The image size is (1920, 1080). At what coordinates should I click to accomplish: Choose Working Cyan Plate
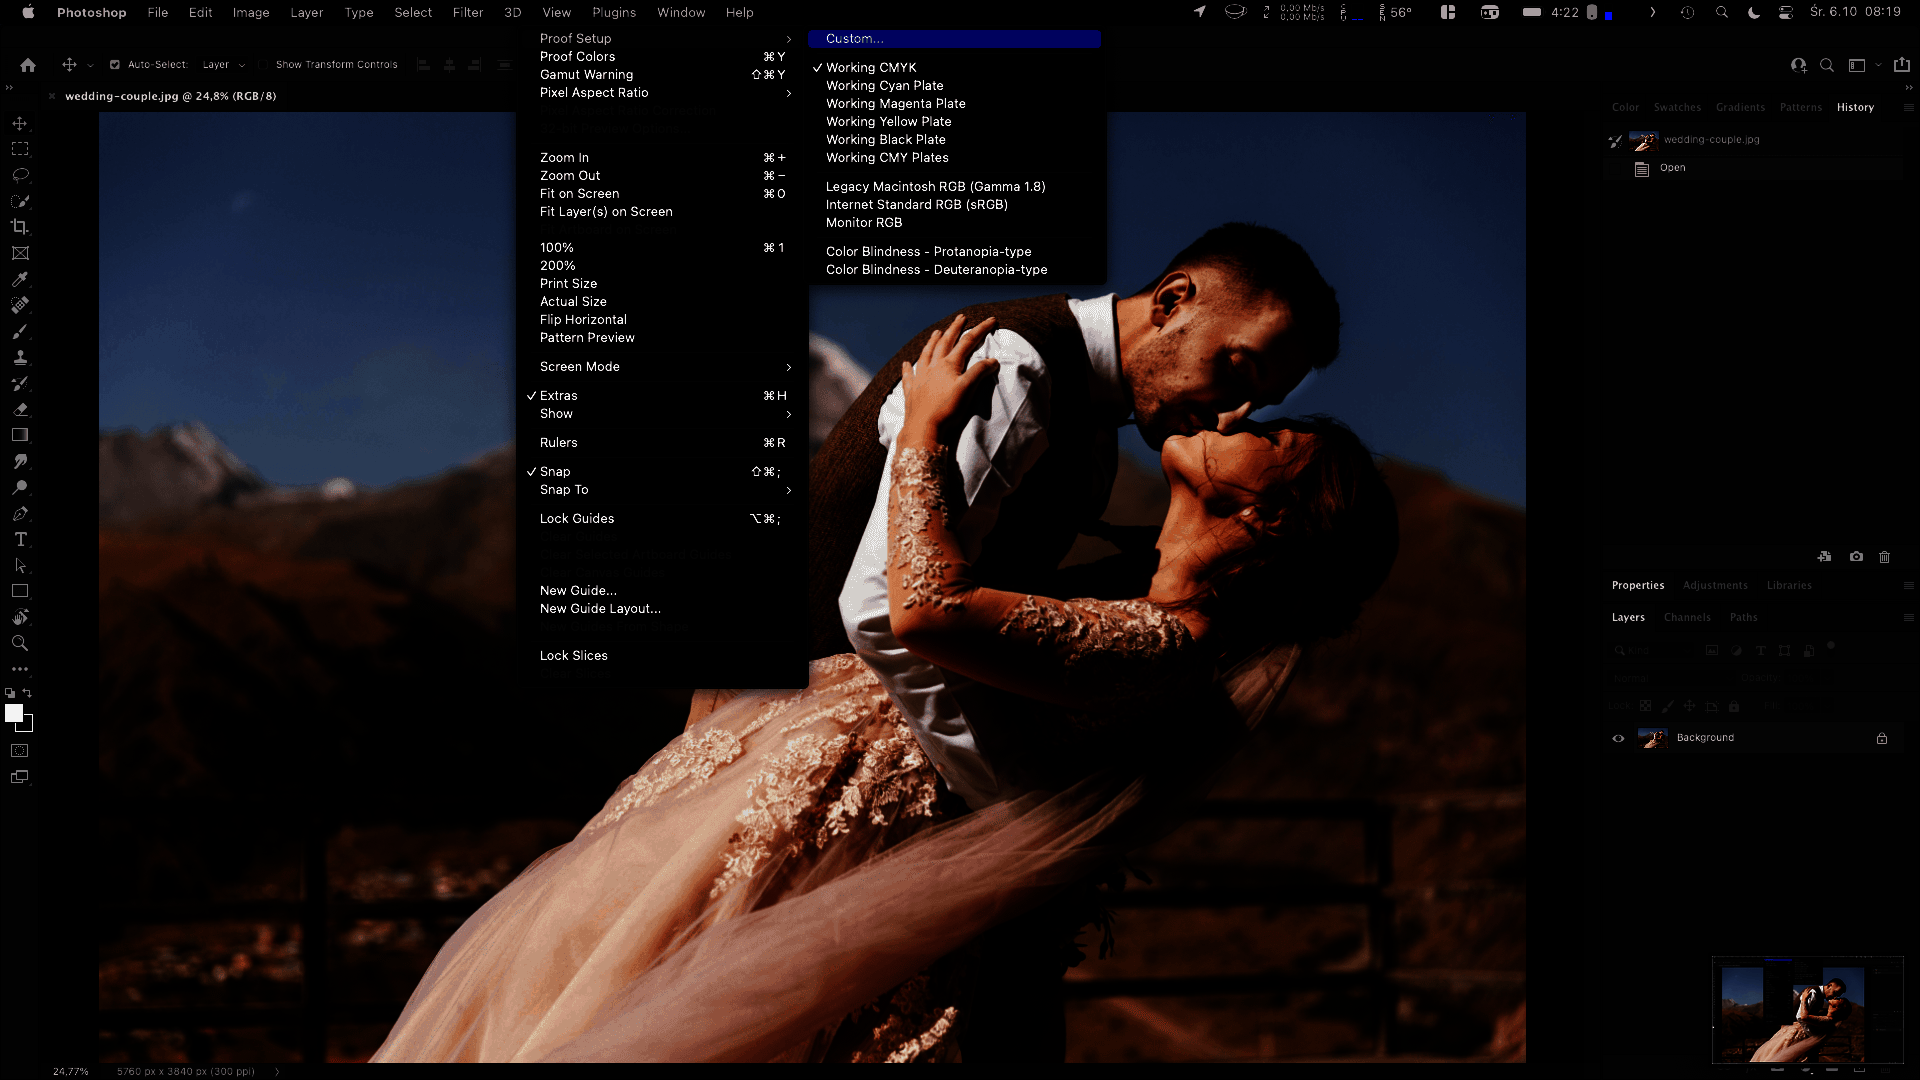(x=957, y=86)
